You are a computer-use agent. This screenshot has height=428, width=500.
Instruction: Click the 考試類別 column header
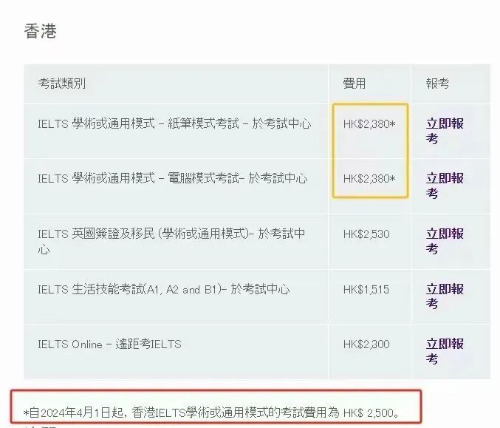(x=62, y=83)
